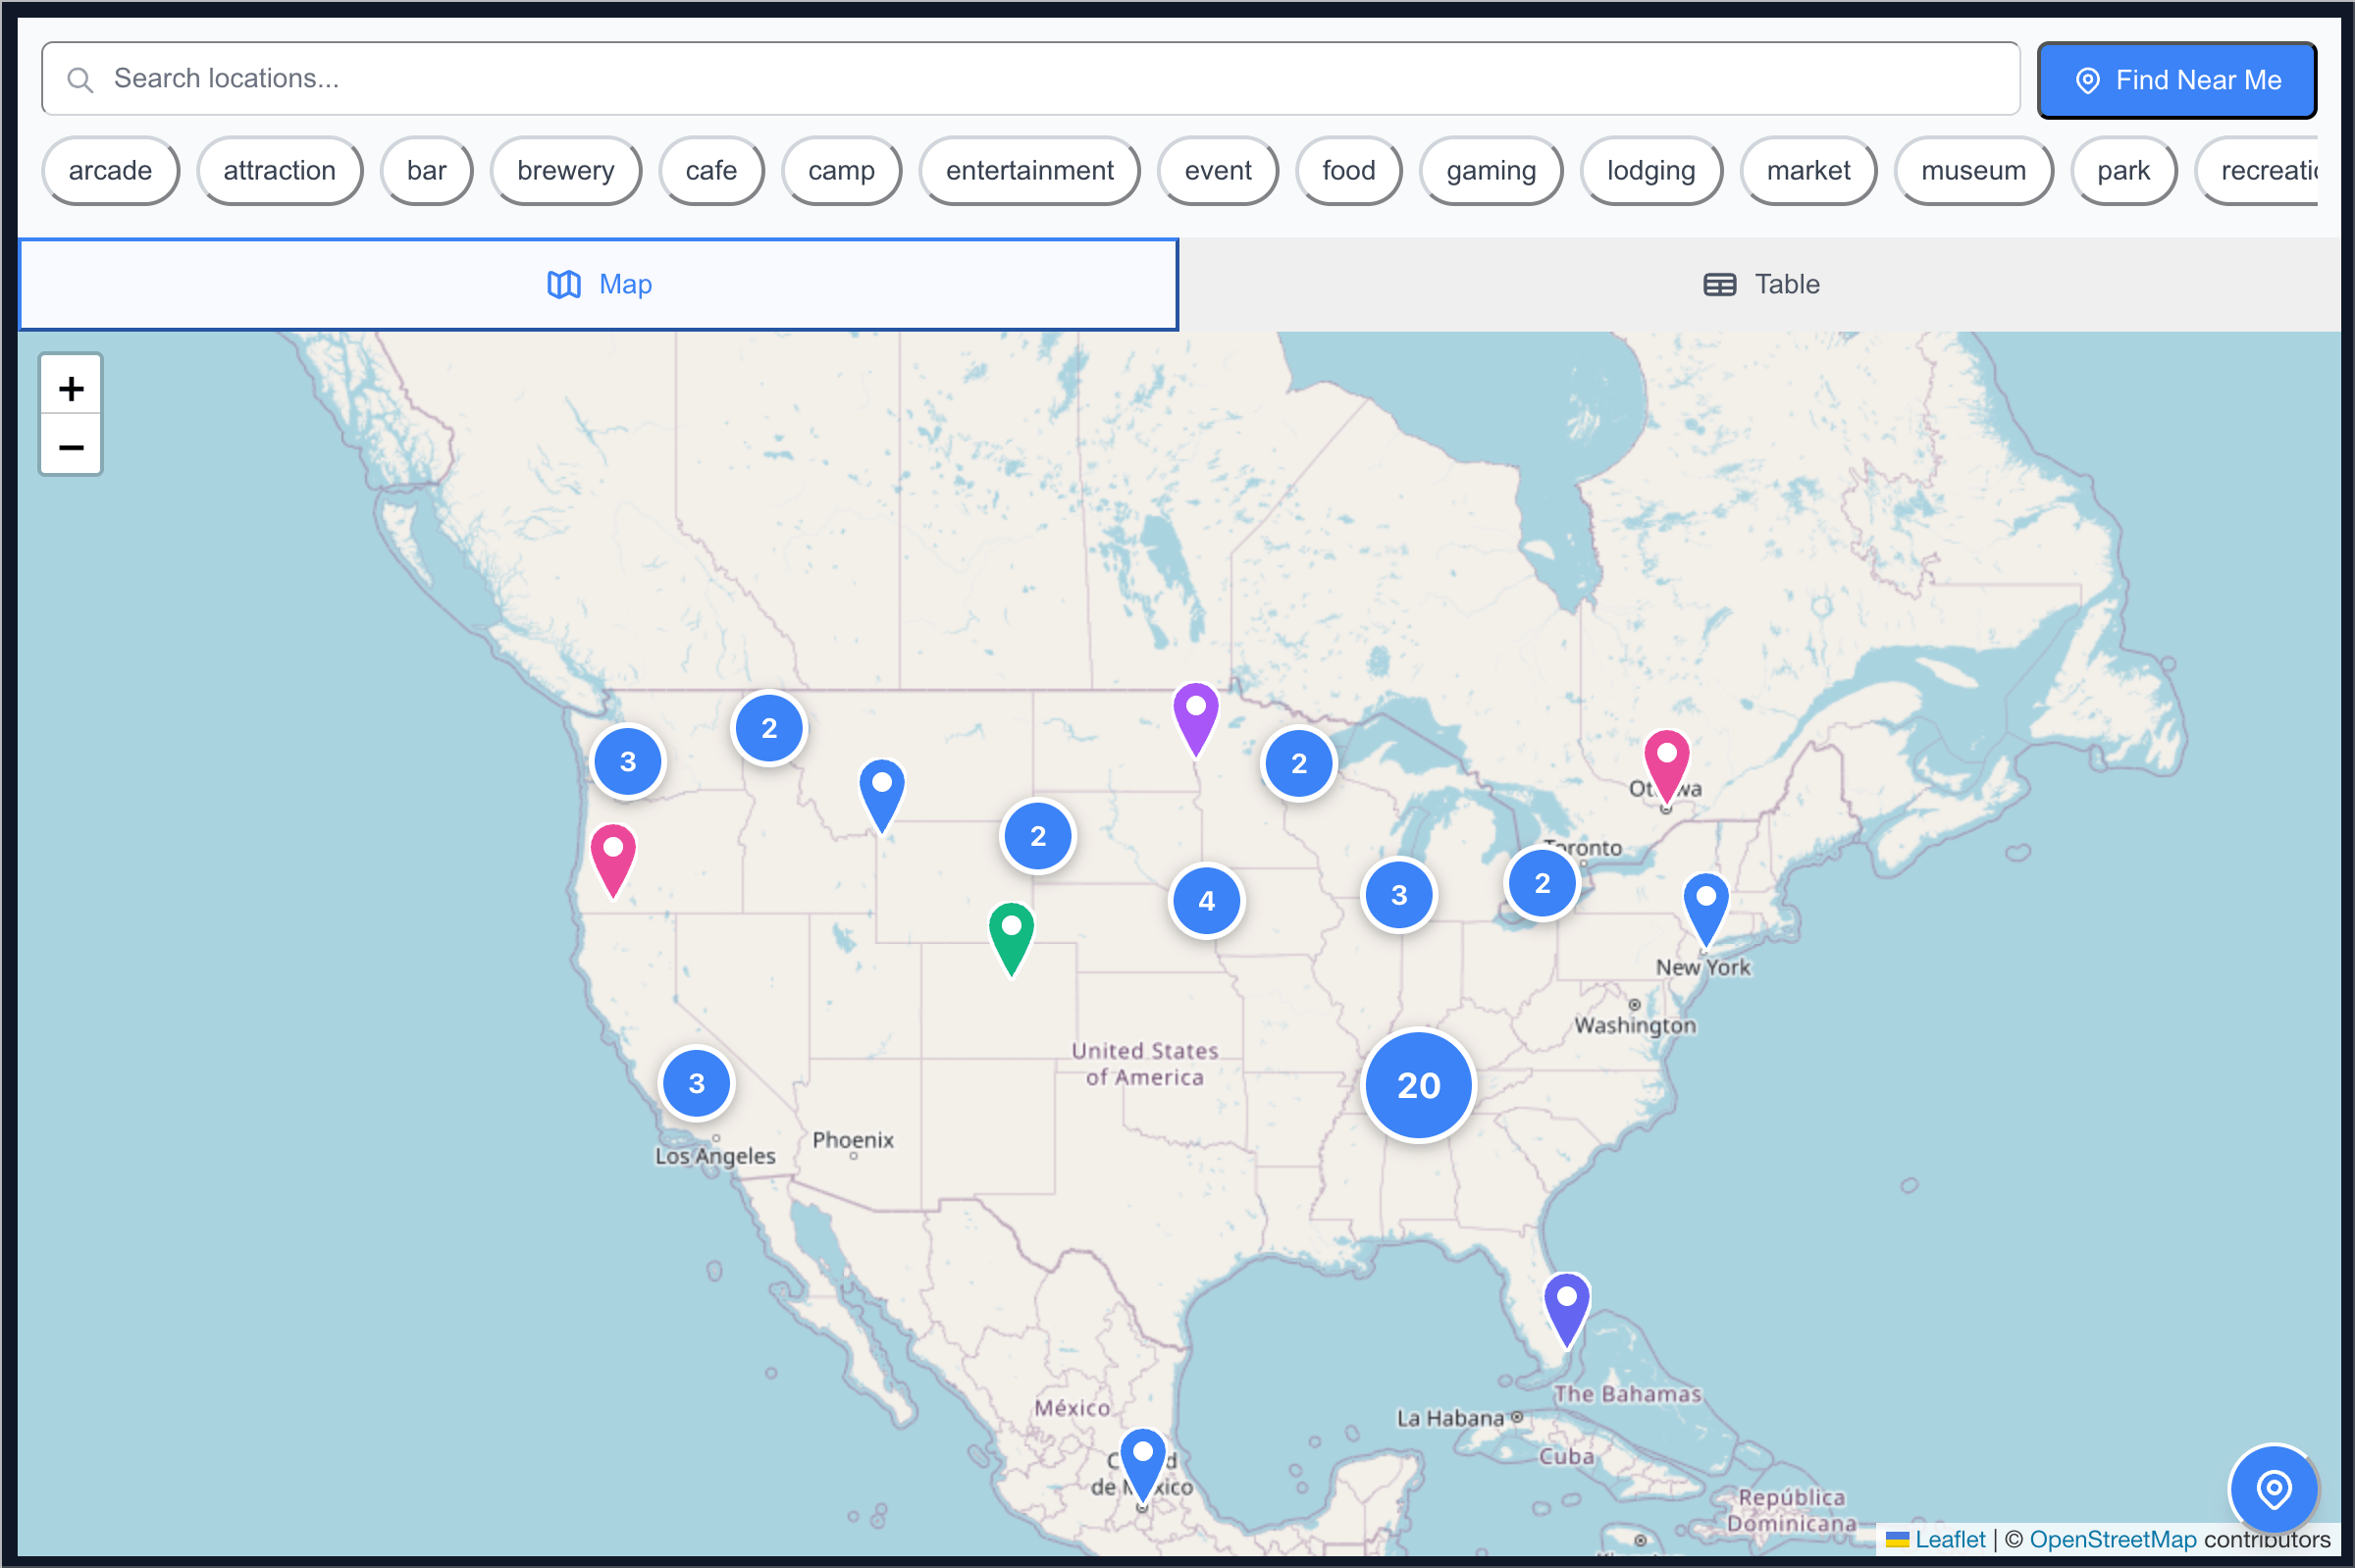This screenshot has width=2355, height=1568.
Task: Click inside the Search locations field
Action: click(600, 78)
